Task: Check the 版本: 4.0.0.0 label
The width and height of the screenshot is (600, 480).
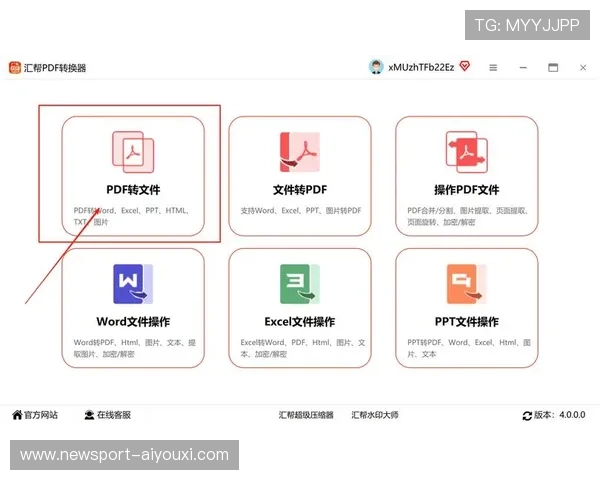Action: click(x=559, y=415)
